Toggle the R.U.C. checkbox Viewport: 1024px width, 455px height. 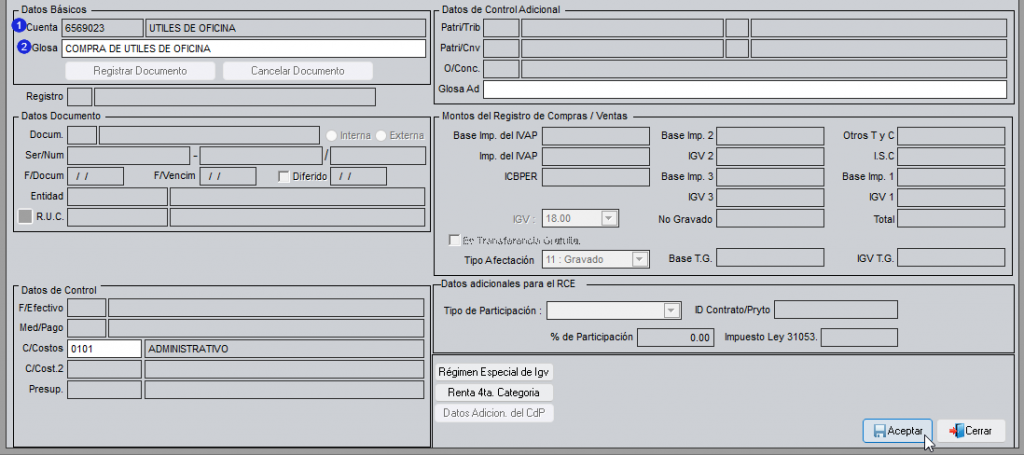click(25, 217)
